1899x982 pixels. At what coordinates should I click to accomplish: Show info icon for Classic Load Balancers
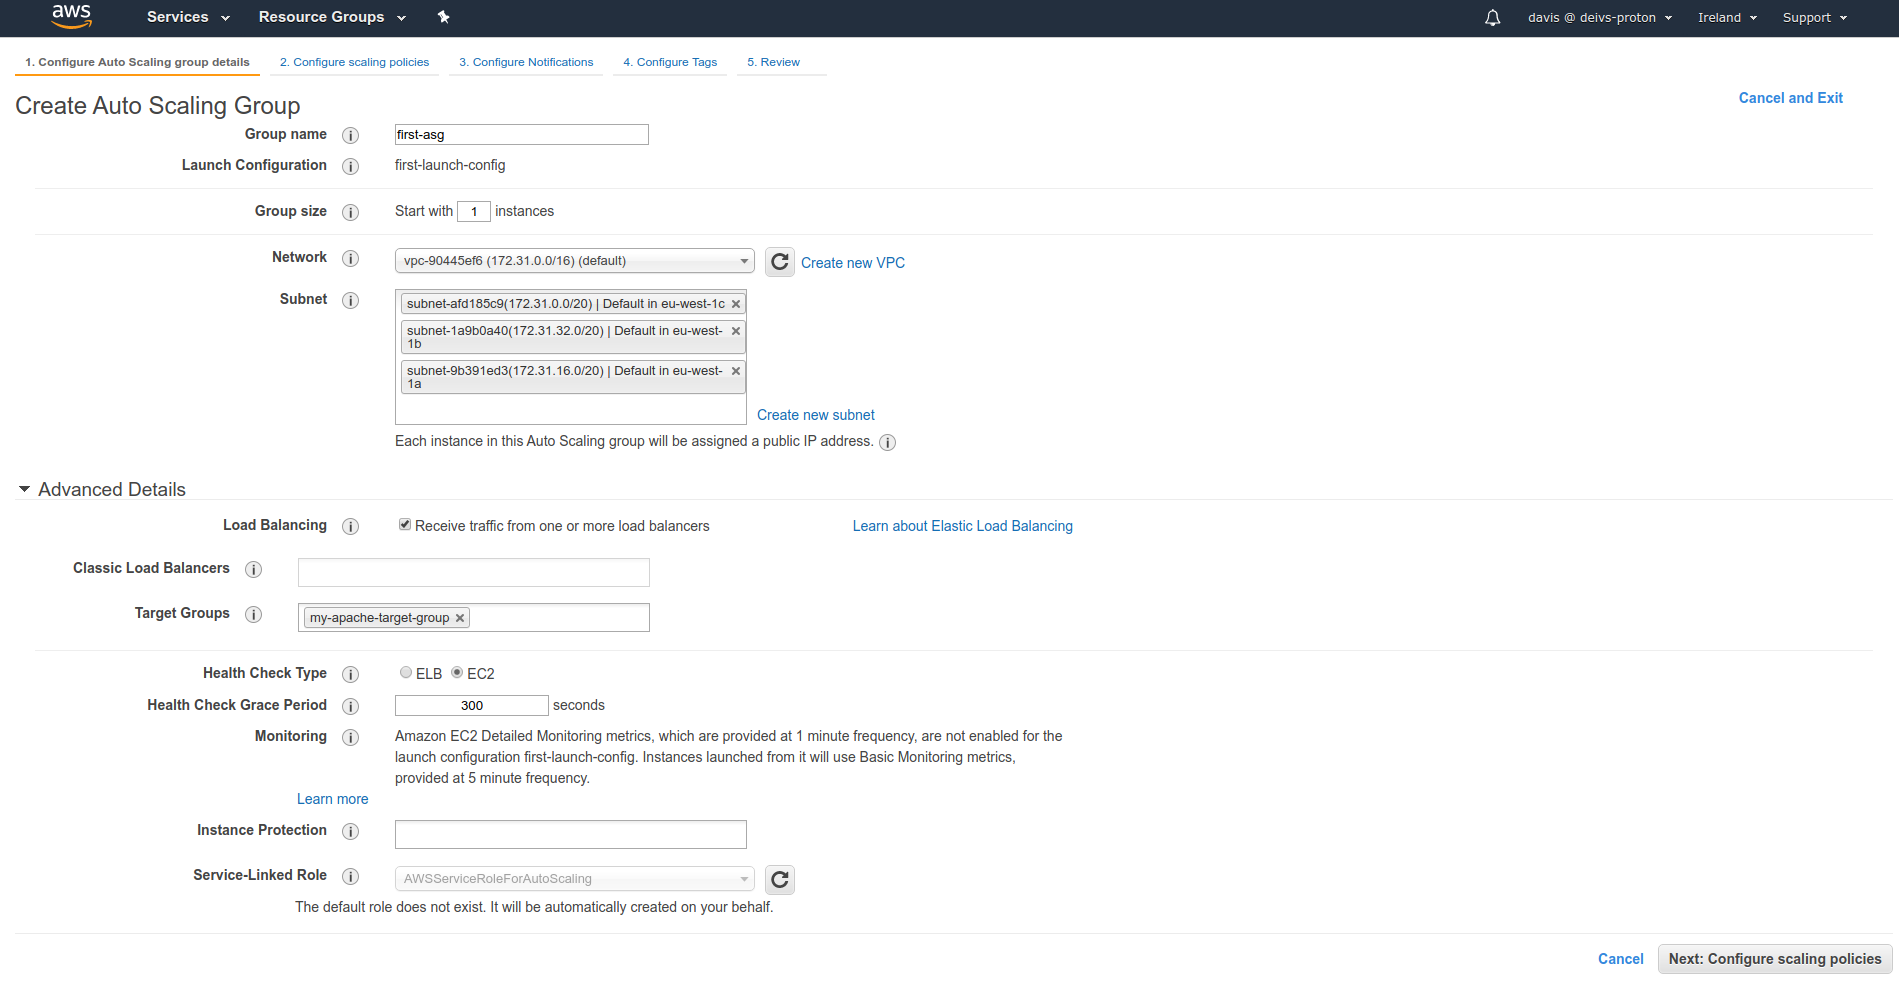254,569
